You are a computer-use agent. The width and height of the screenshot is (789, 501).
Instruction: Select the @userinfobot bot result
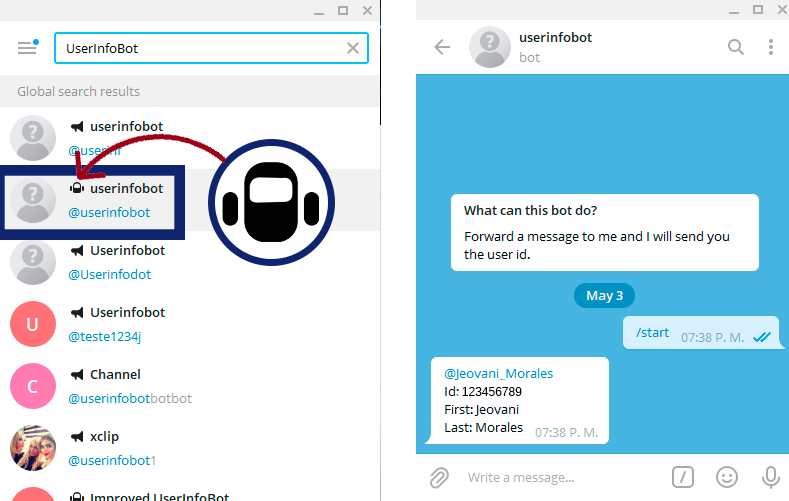pos(190,200)
